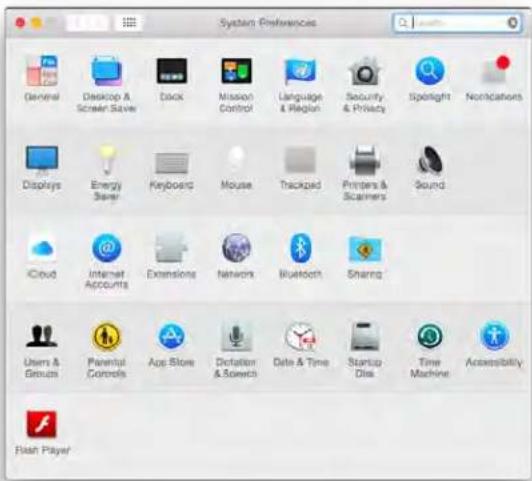Click the back/forward navigation control
This screenshot has height=481, width=532.
tap(88, 22)
